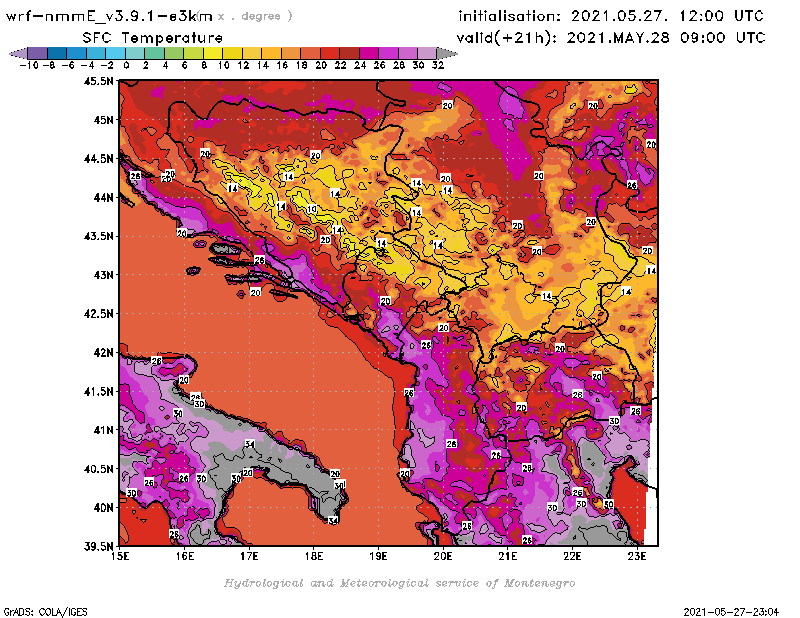Click the '40N' latitude axis label
The width and height of the screenshot is (800, 618).
(103, 508)
